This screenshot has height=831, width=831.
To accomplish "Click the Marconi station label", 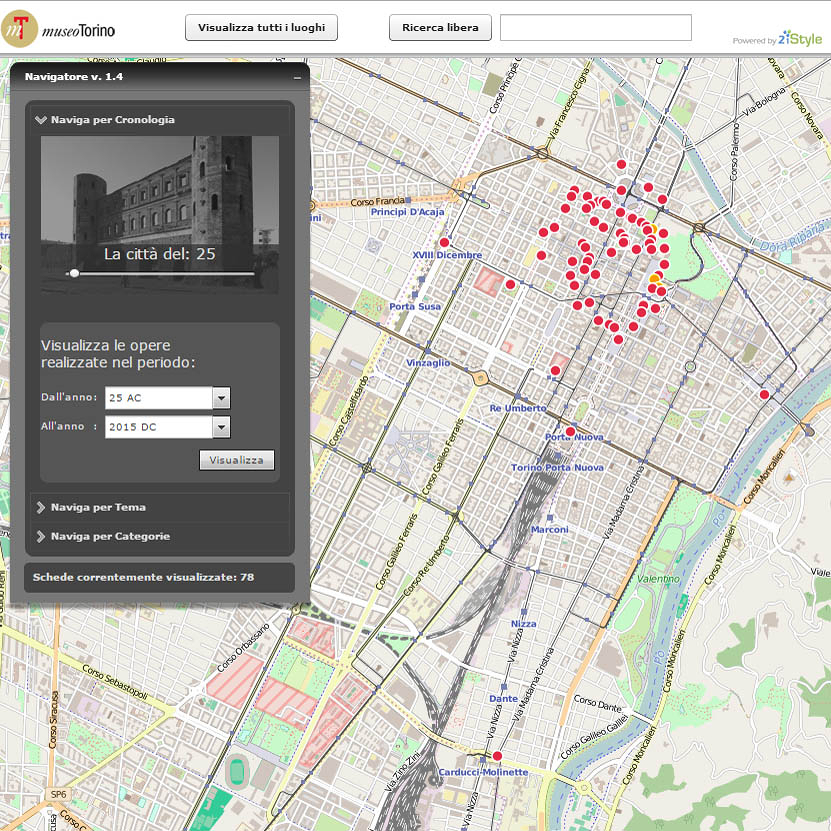I will [550, 529].
